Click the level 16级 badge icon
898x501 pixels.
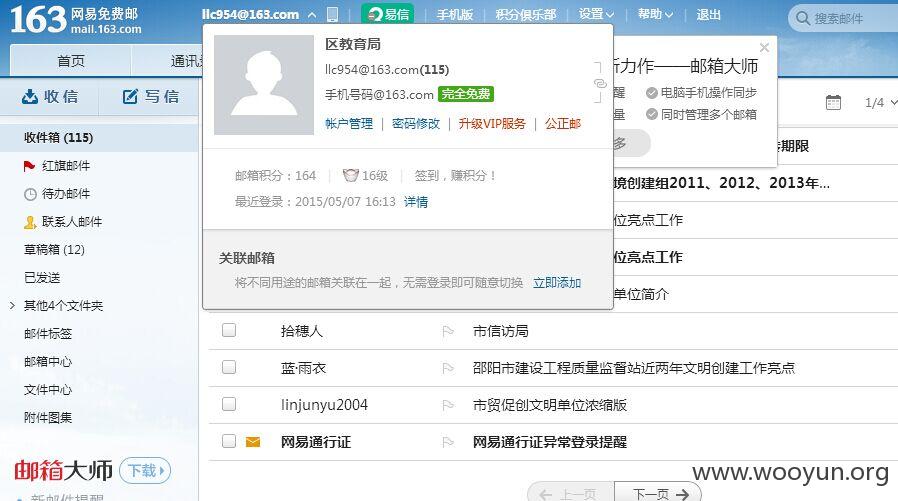pos(350,175)
